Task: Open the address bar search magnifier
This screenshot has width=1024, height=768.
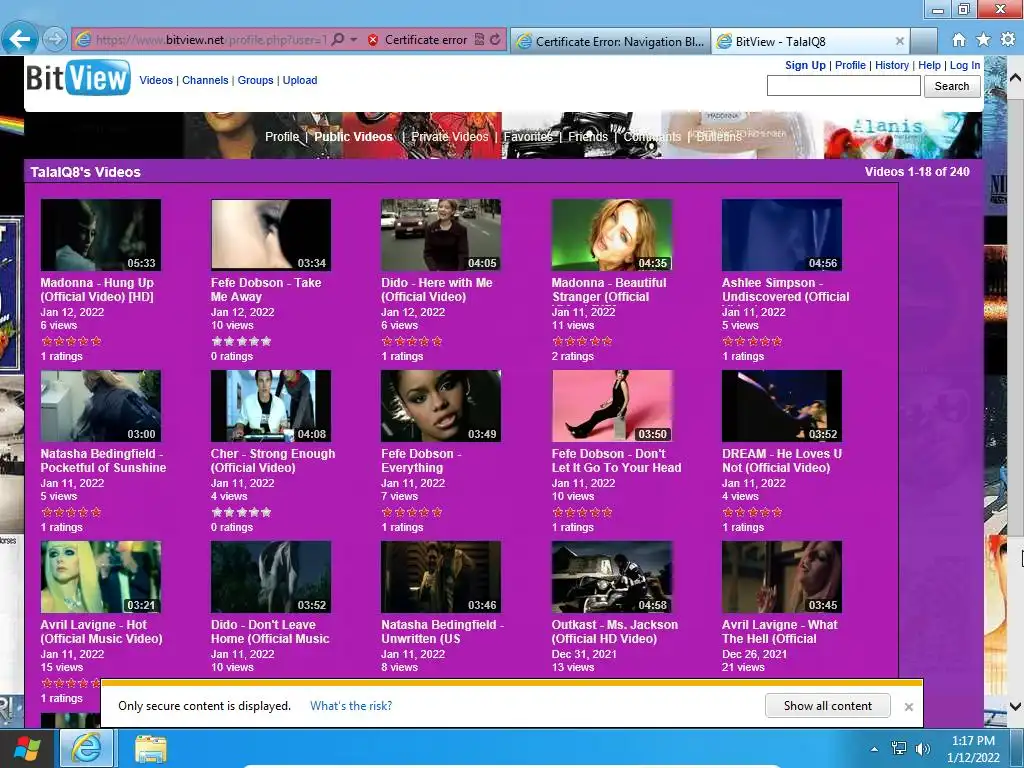Action: tap(338, 40)
